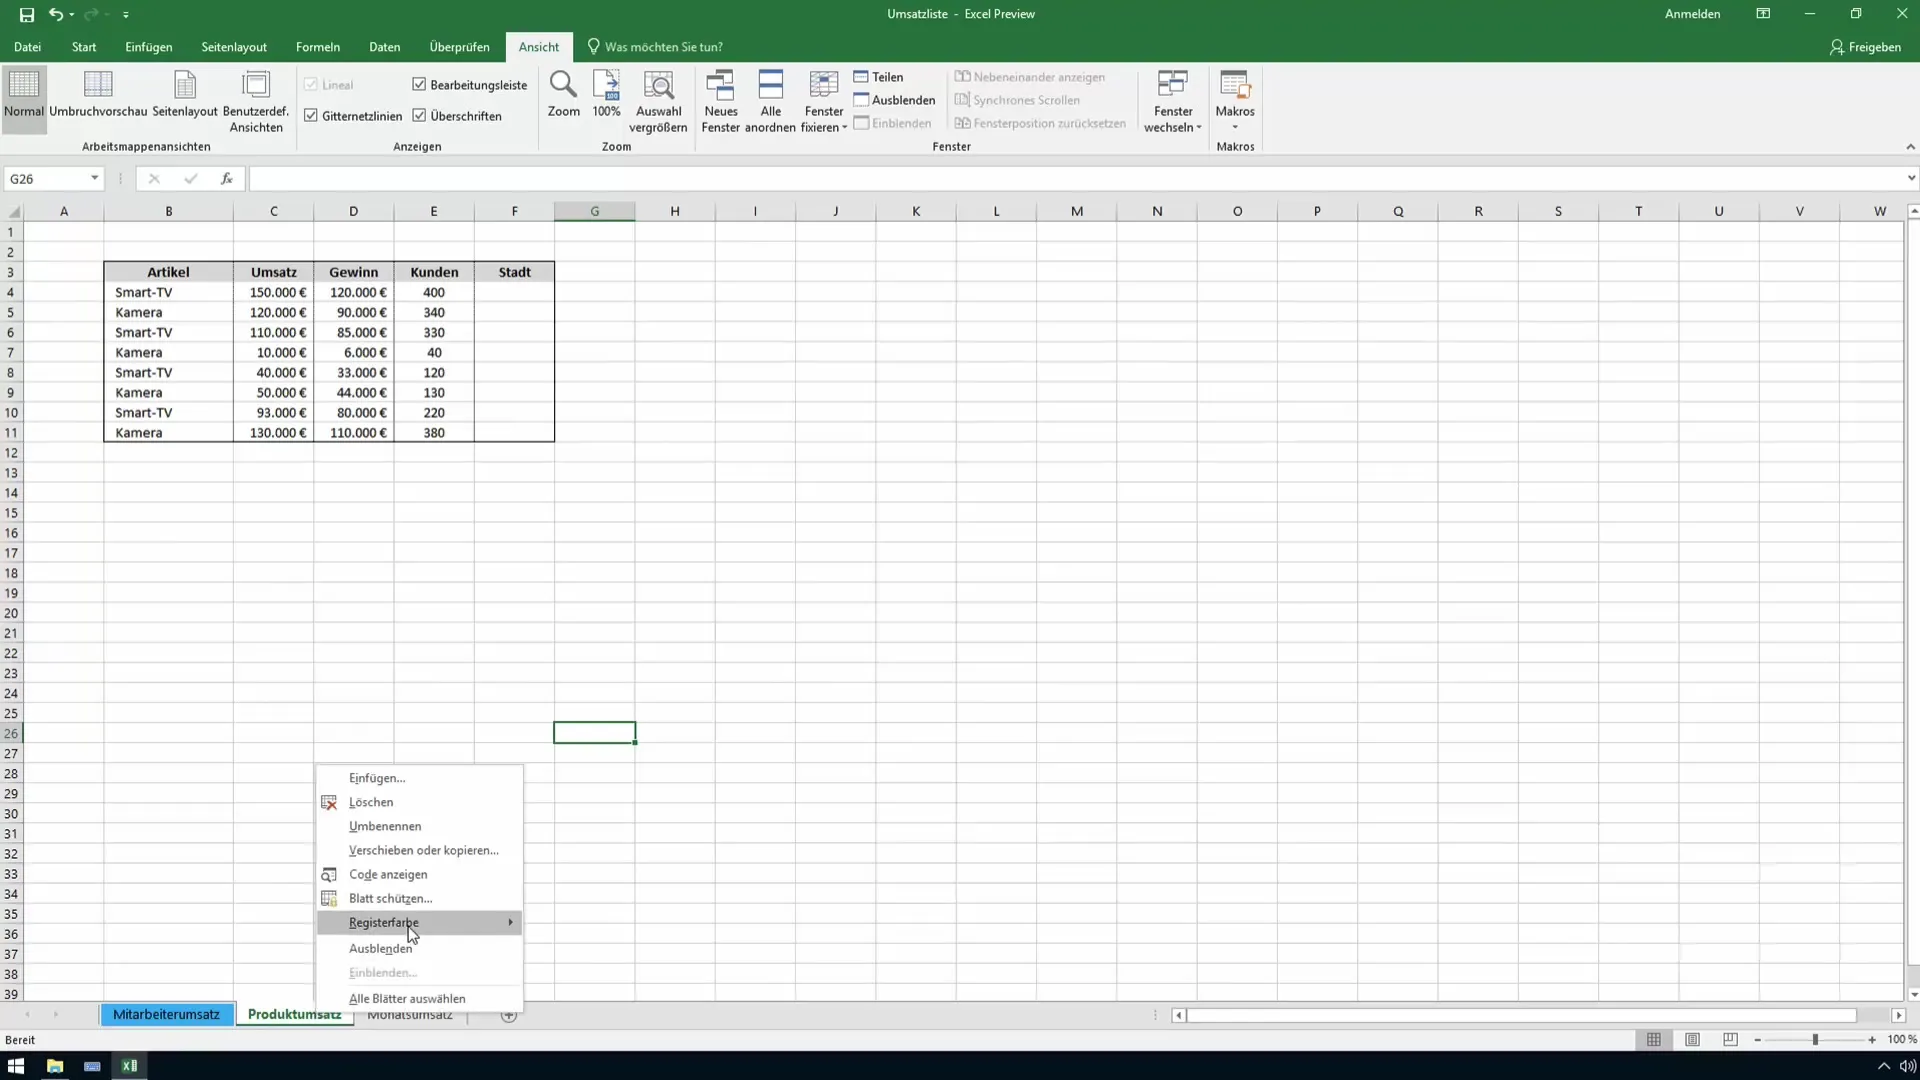This screenshot has width=1920, height=1080.
Task: Open a Neues Fenster window
Action: pyautogui.click(x=720, y=100)
